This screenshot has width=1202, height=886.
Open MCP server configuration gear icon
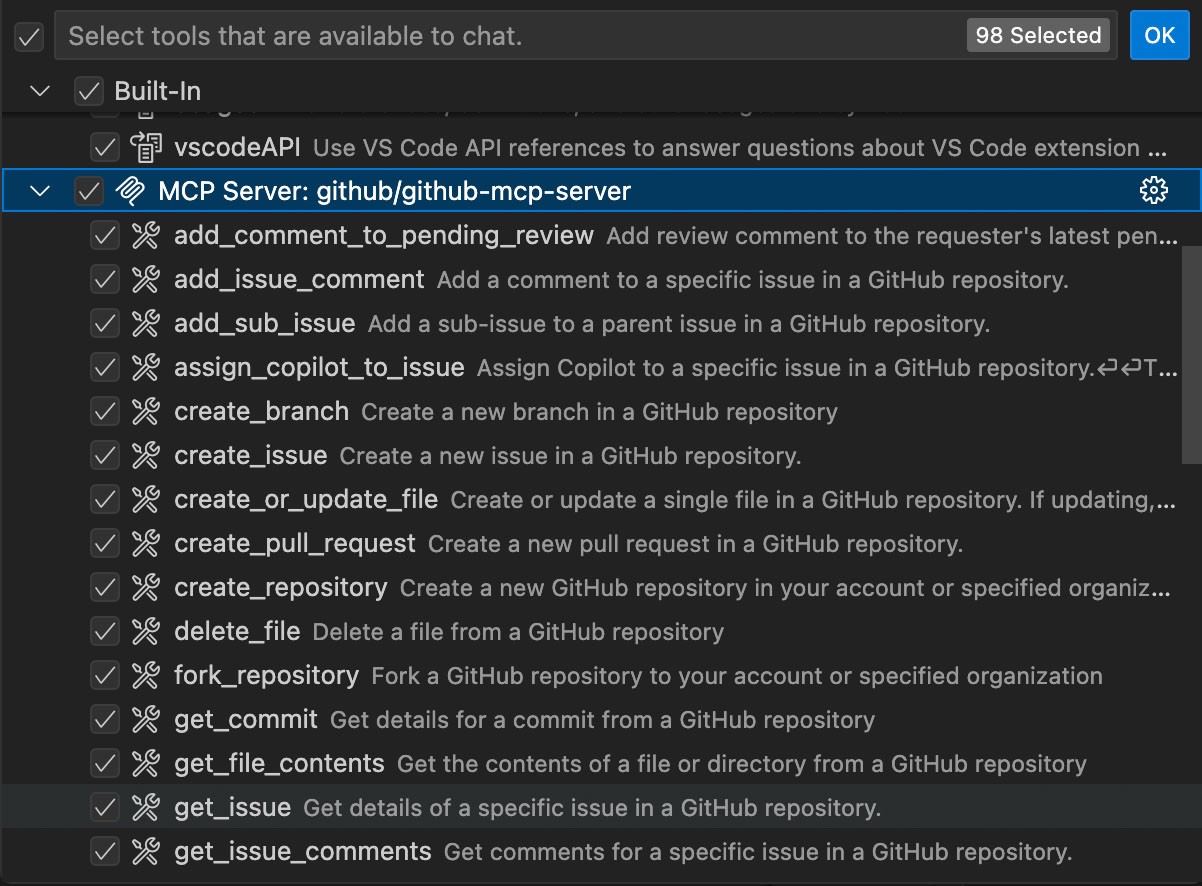1153,190
